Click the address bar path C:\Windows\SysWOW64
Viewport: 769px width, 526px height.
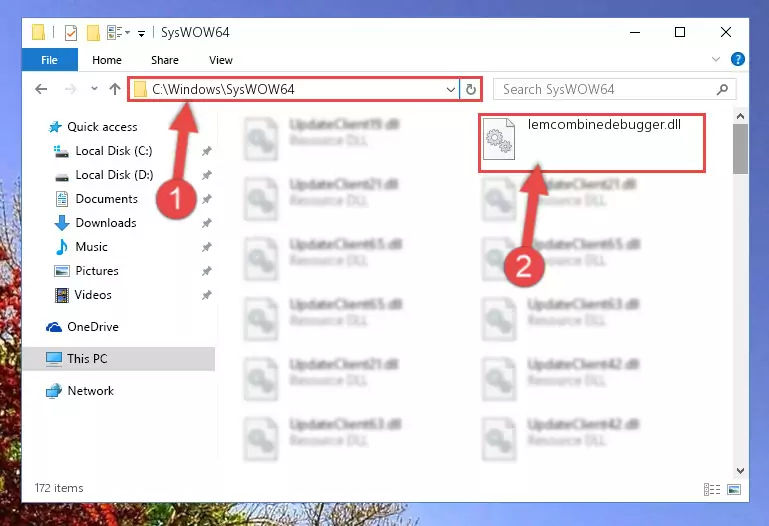pyautogui.click(x=223, y=89)
